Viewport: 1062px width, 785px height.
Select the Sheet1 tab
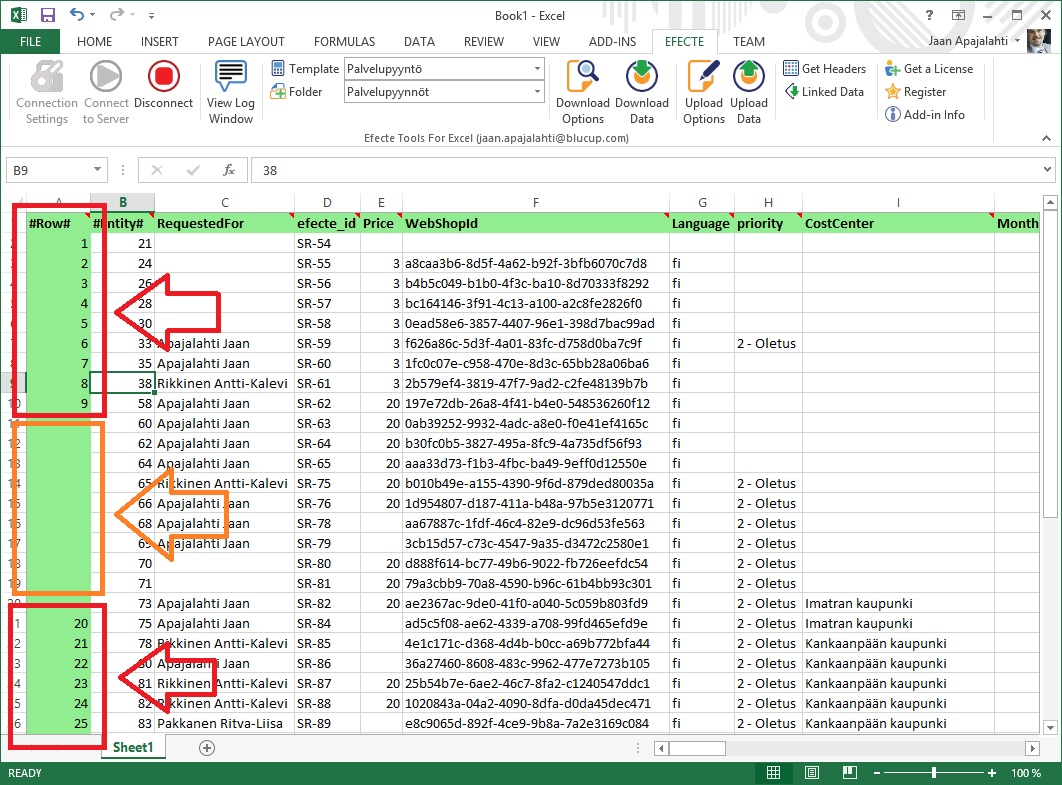133,747
